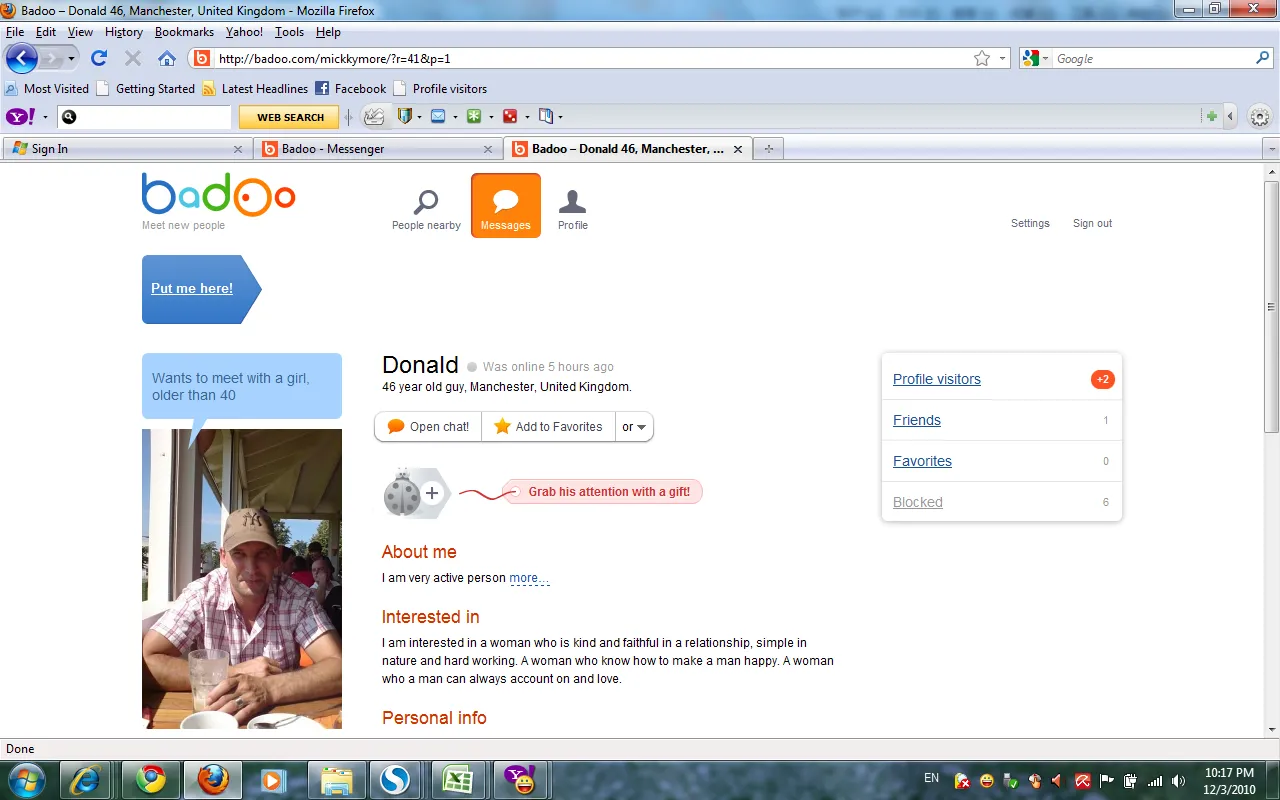Expand the mail icon dropdown arrow
Viewport: 1280px width, 800px height.
454,117
